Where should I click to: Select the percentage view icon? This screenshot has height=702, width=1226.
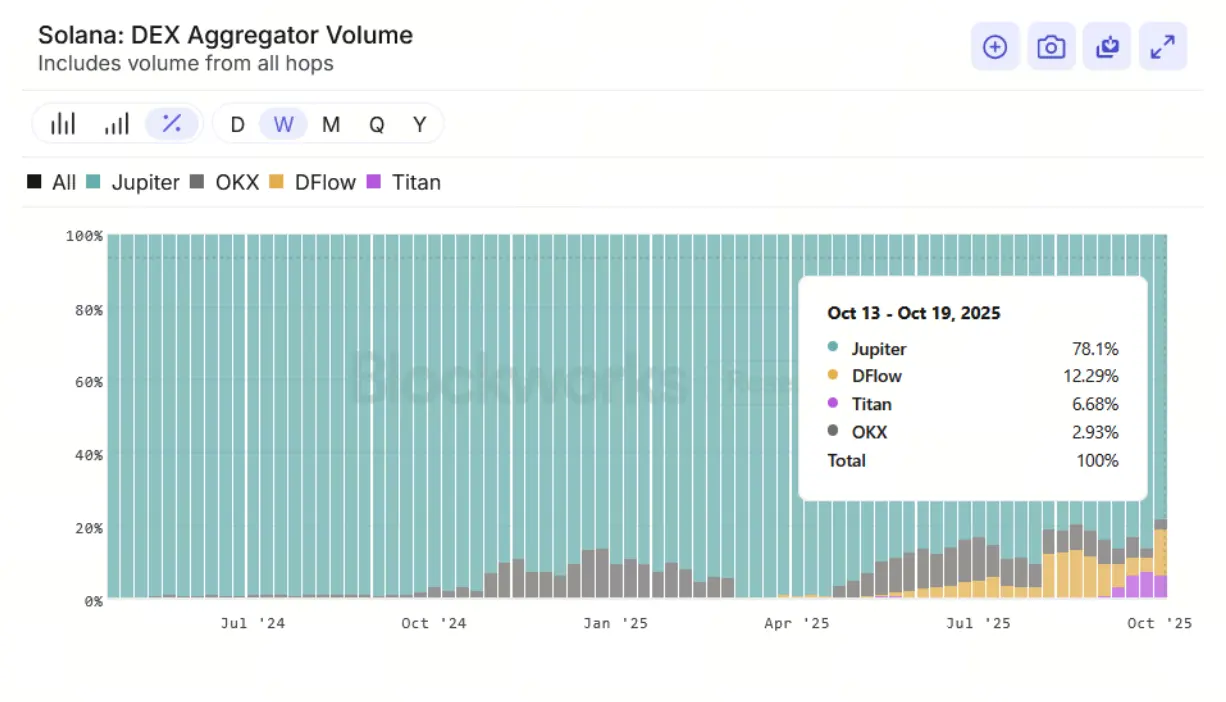coord(172,124)
